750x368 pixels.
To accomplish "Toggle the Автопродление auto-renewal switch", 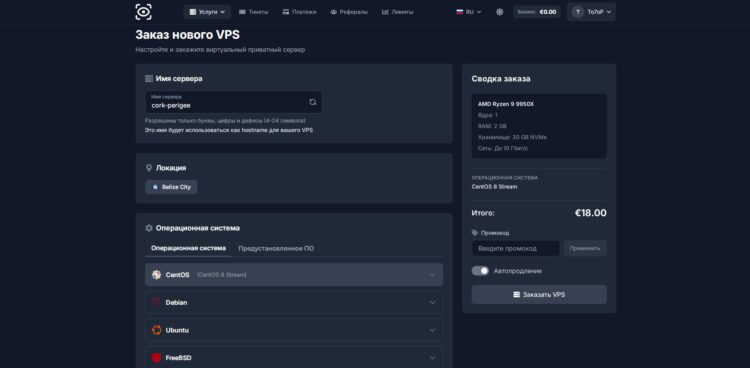I will coord(480,271).
